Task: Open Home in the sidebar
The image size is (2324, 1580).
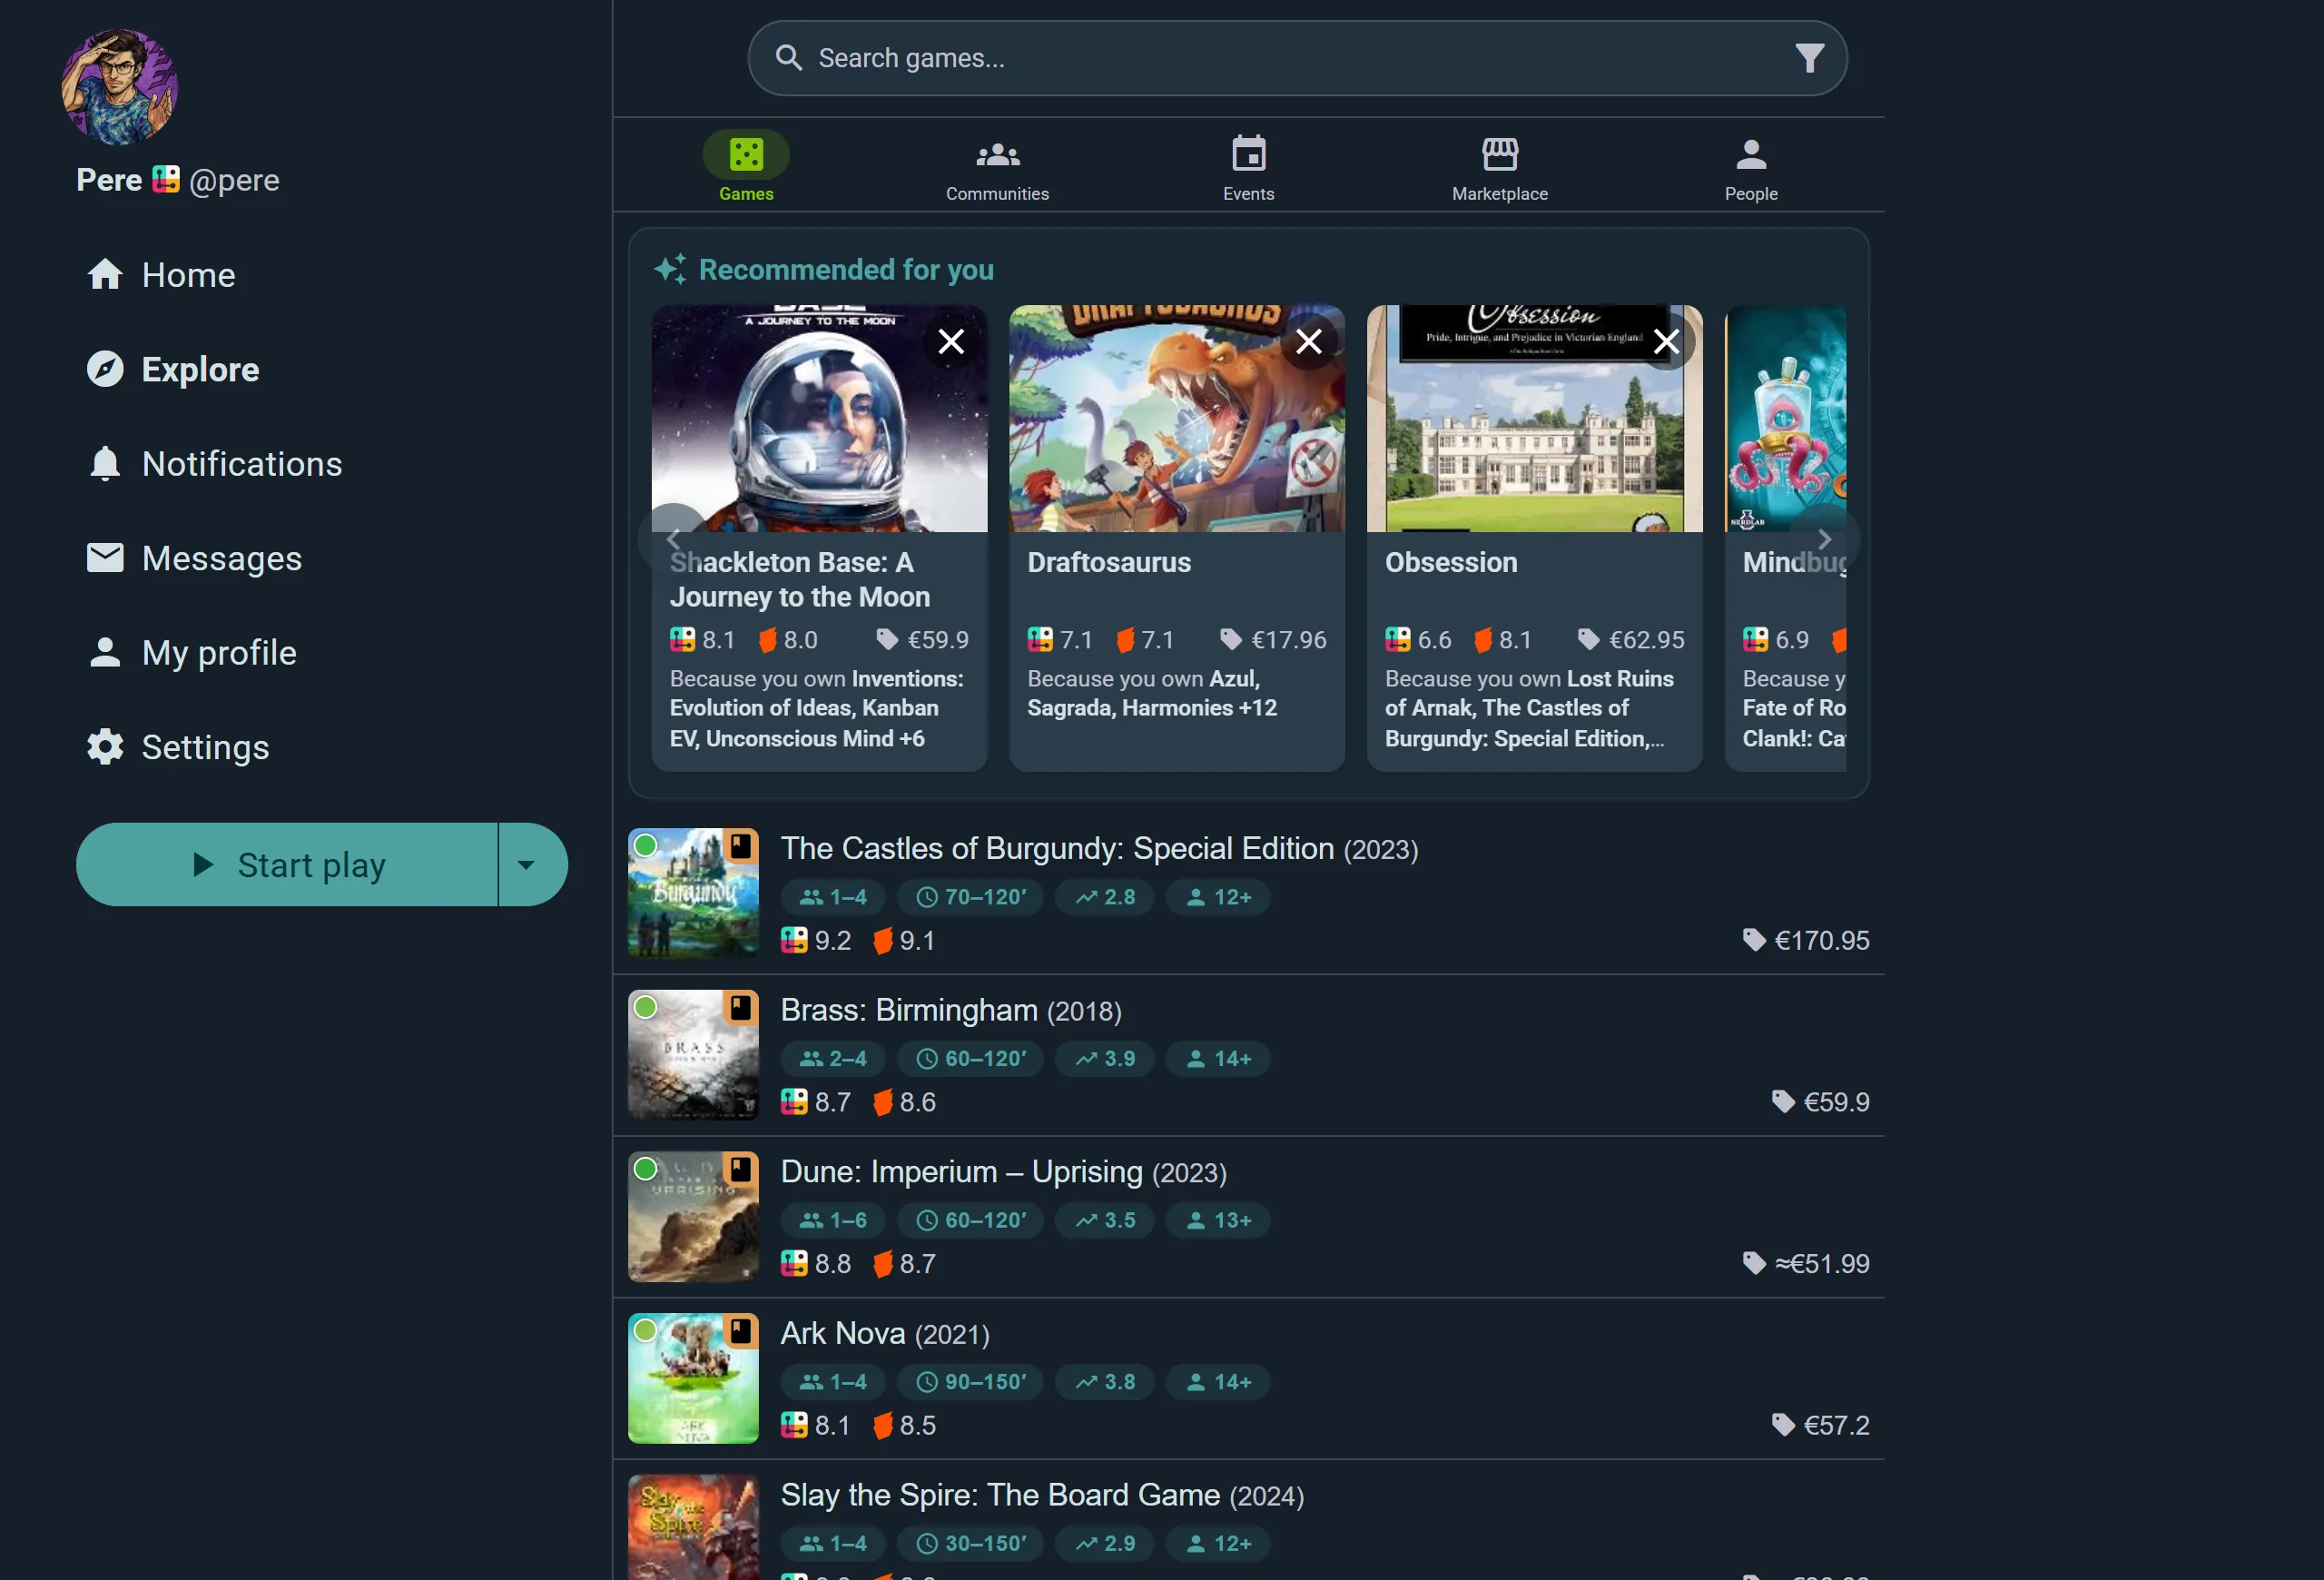Action: (x=160, y=275)
